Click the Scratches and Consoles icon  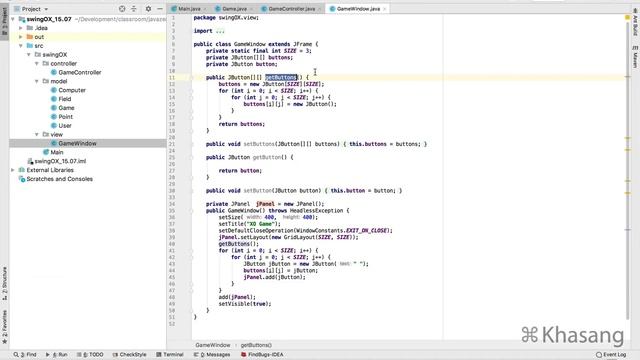pos(22,179)
